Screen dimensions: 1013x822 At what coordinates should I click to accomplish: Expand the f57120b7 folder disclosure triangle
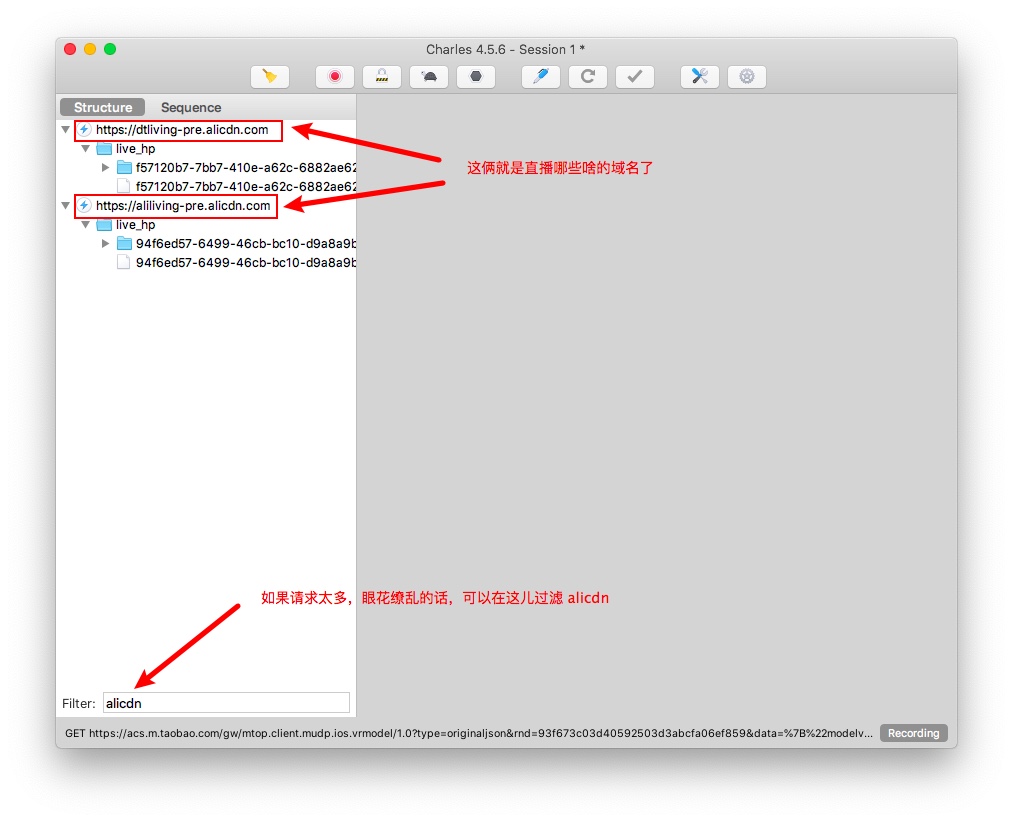pyautogui.click(x=106, y=168)
